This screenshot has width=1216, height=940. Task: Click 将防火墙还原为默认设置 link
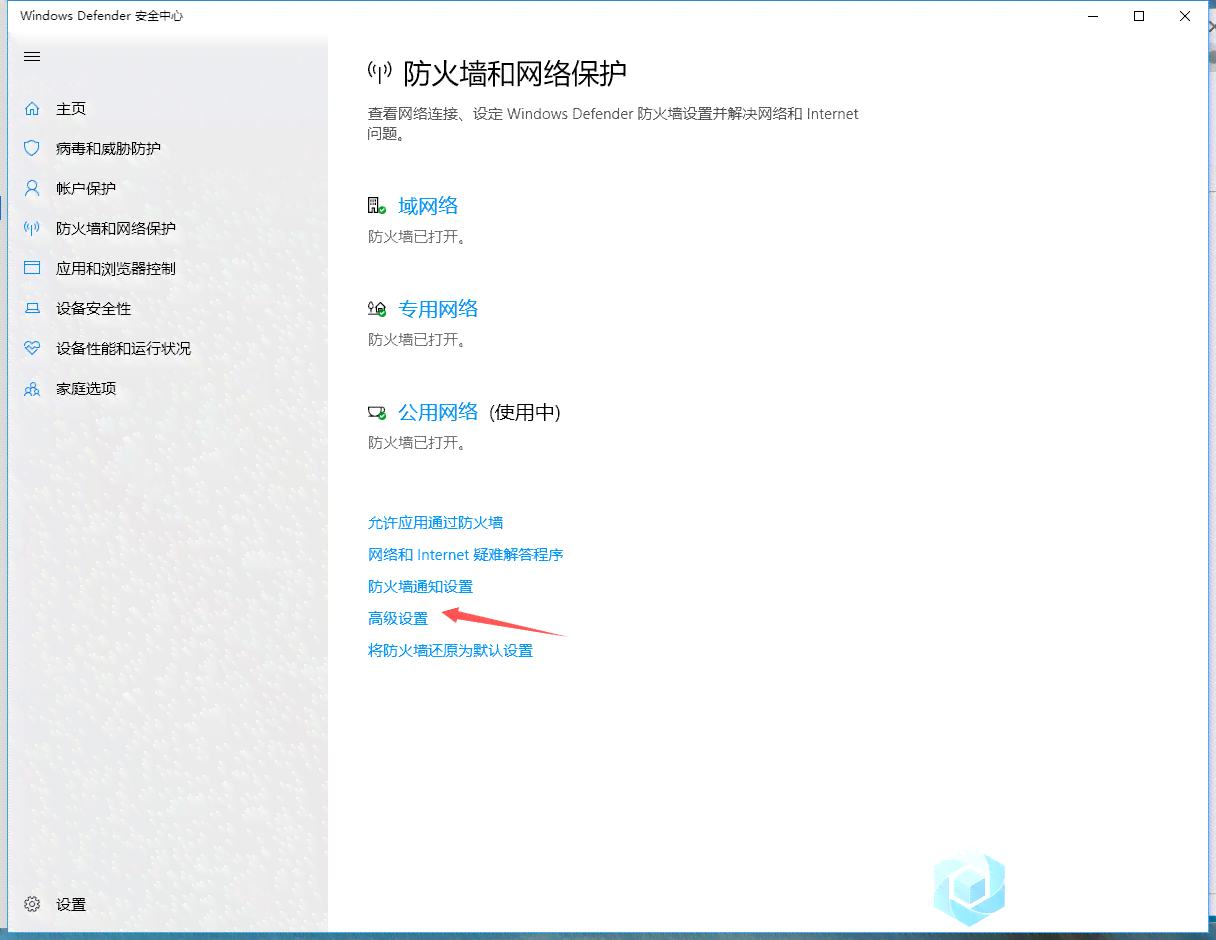click(x=450, y=650)
